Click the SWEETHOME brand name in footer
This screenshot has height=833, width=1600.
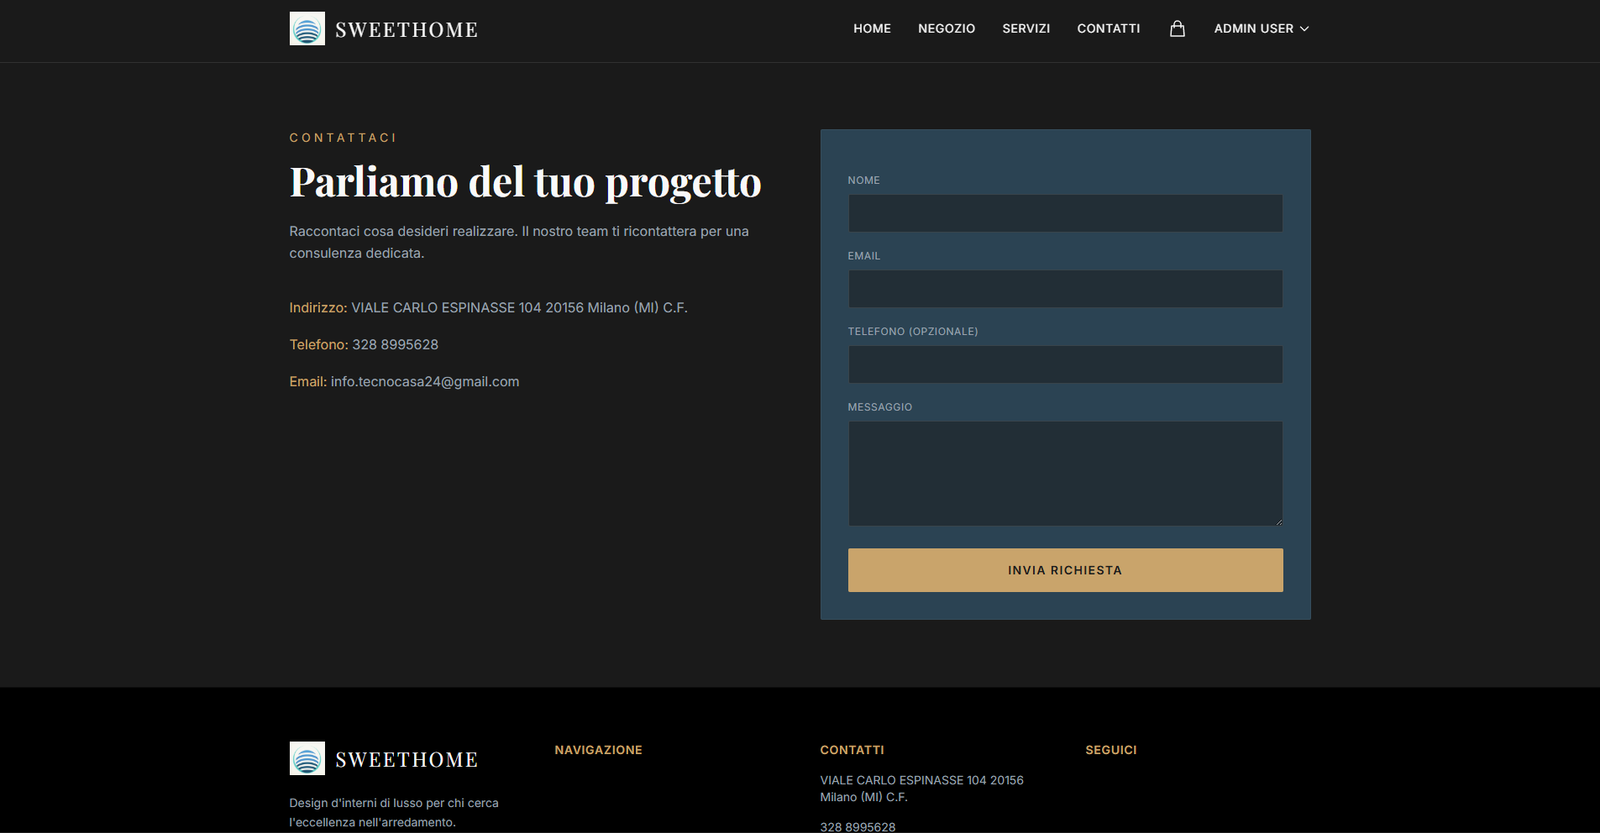point(406,760)
